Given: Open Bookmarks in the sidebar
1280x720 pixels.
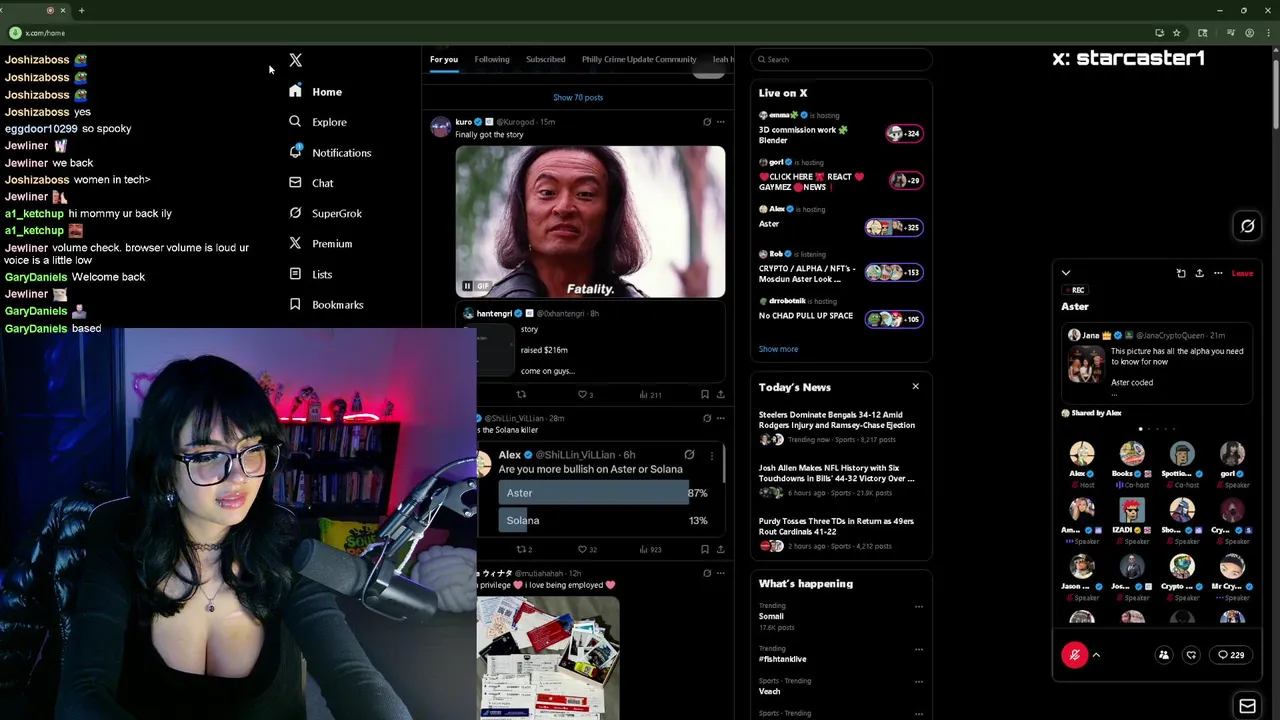Looking at the screenshot, I should point(326,305).
